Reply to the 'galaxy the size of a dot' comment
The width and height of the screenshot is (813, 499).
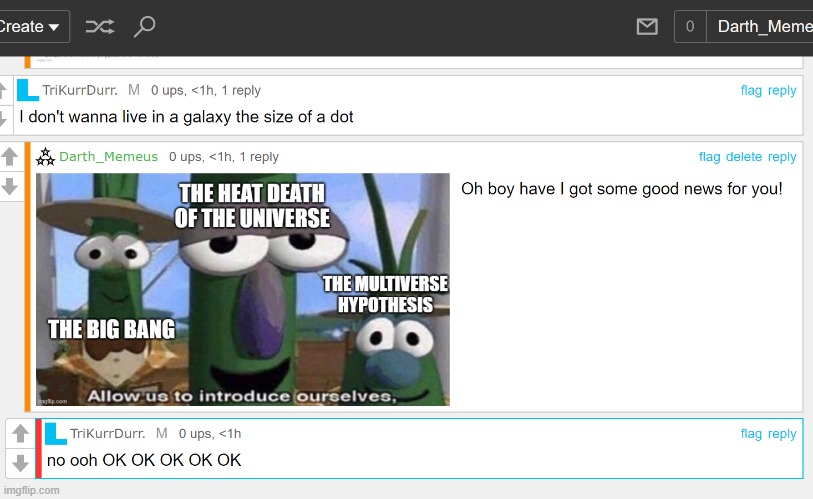click(x=782, y=90)
